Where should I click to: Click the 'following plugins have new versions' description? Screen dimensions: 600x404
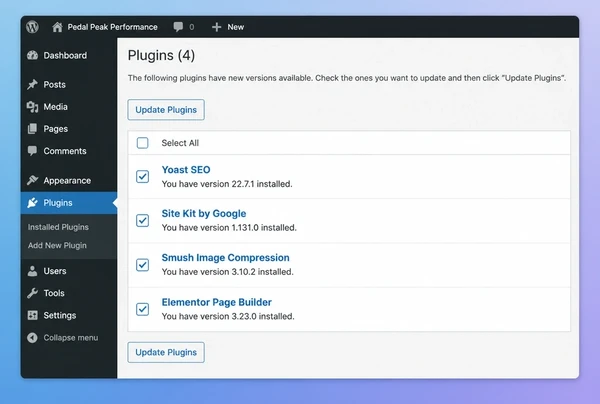[347, 78]
